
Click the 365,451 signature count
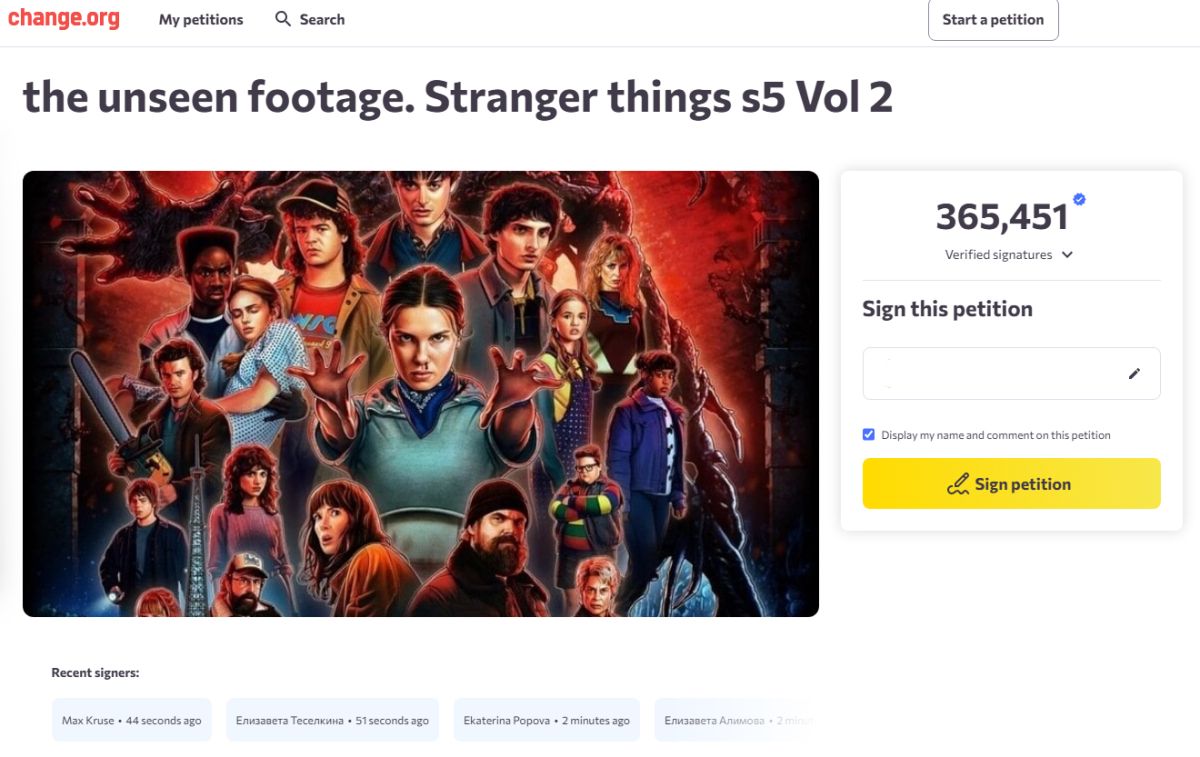click(1002, 217)
